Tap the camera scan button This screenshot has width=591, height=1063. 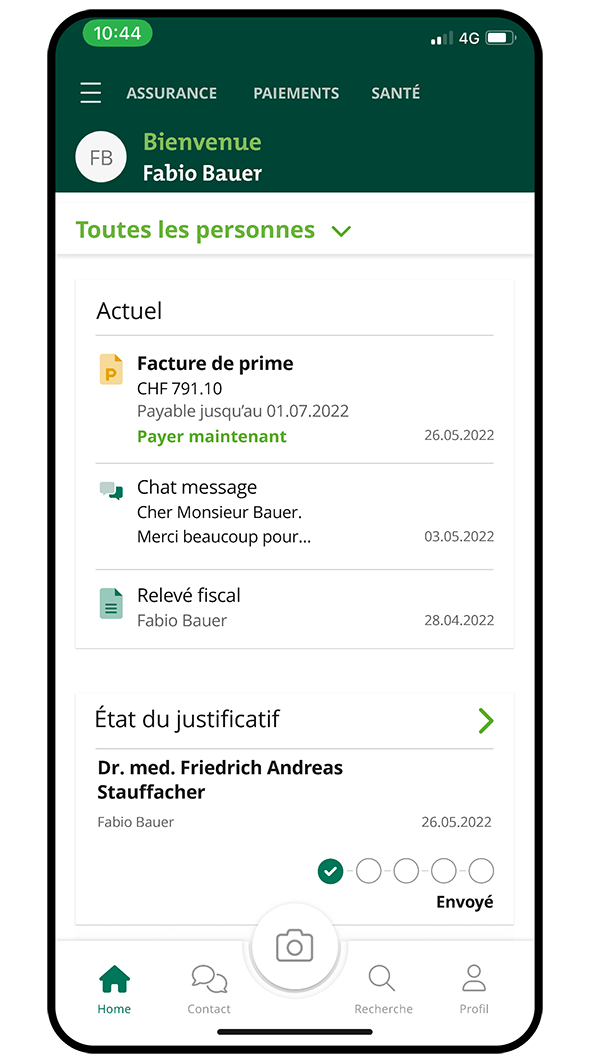294,946
